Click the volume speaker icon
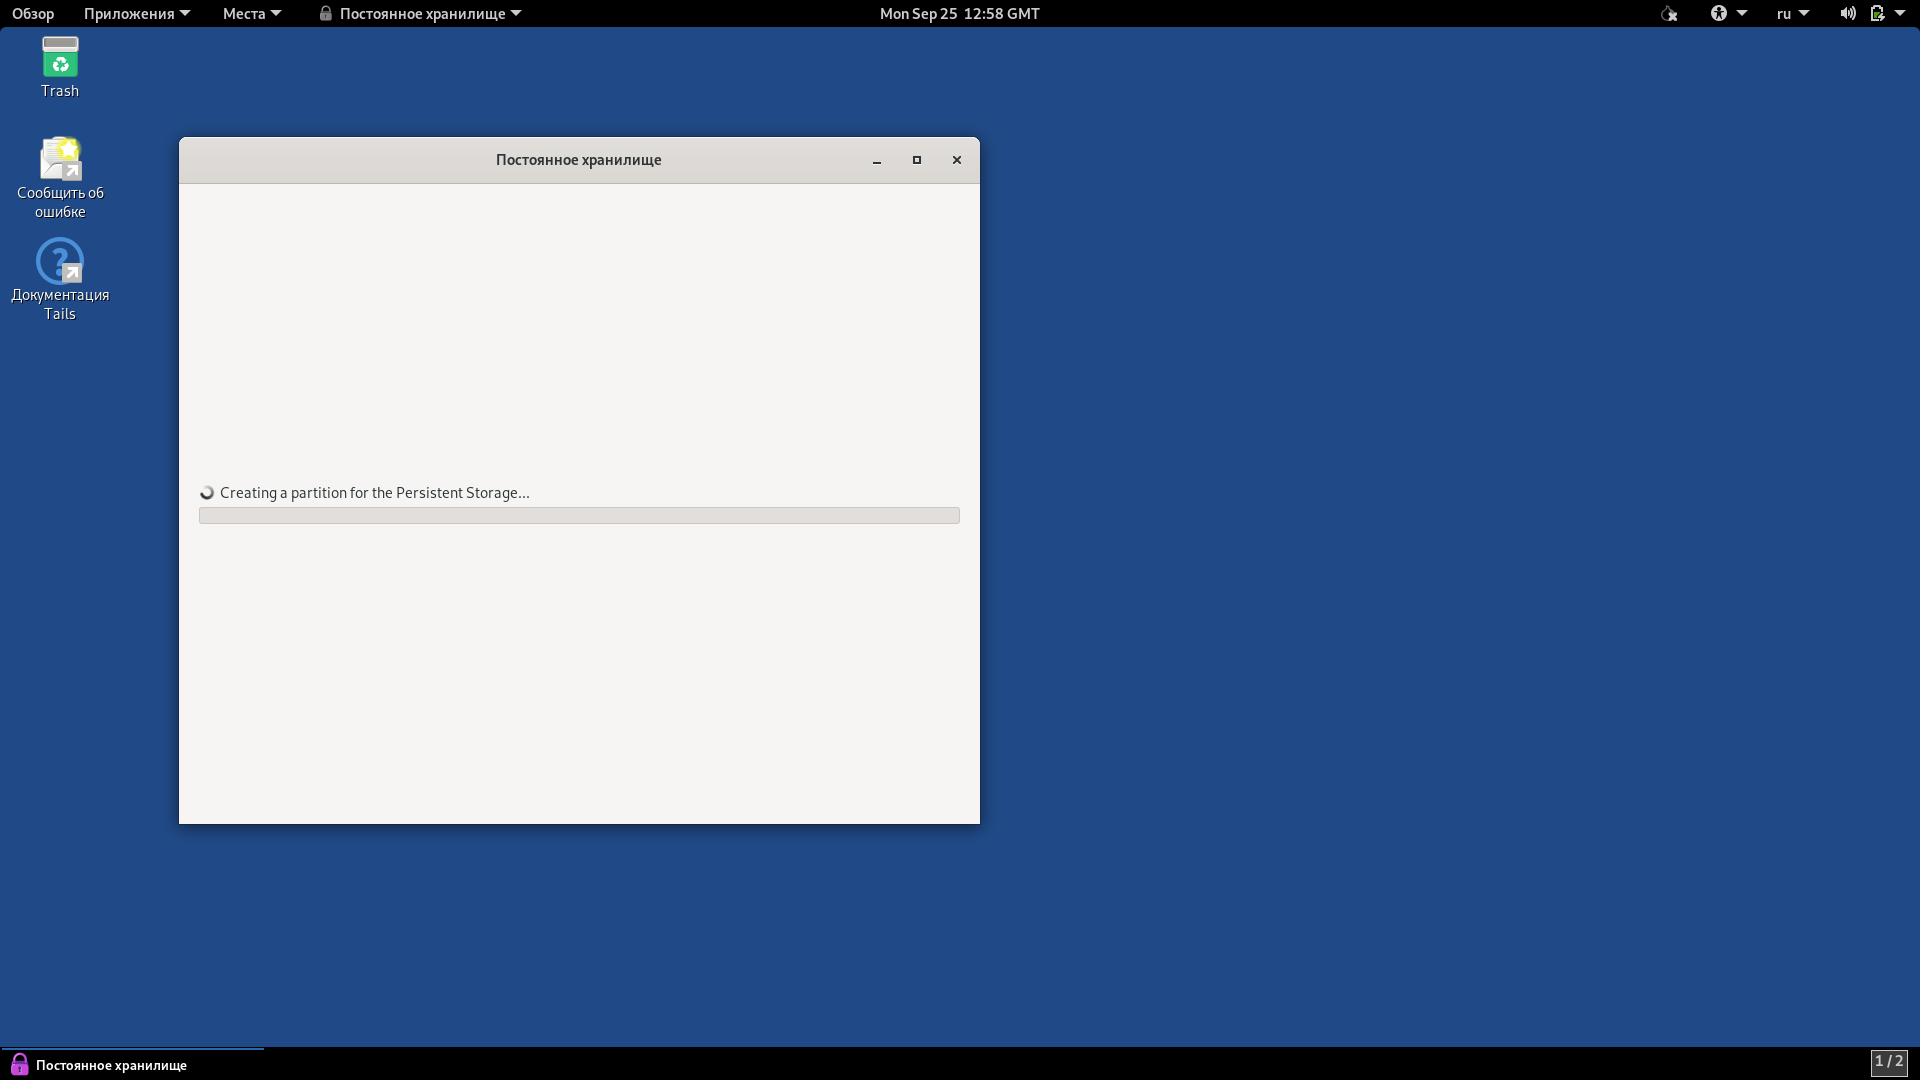 (x=1847, y=14)
